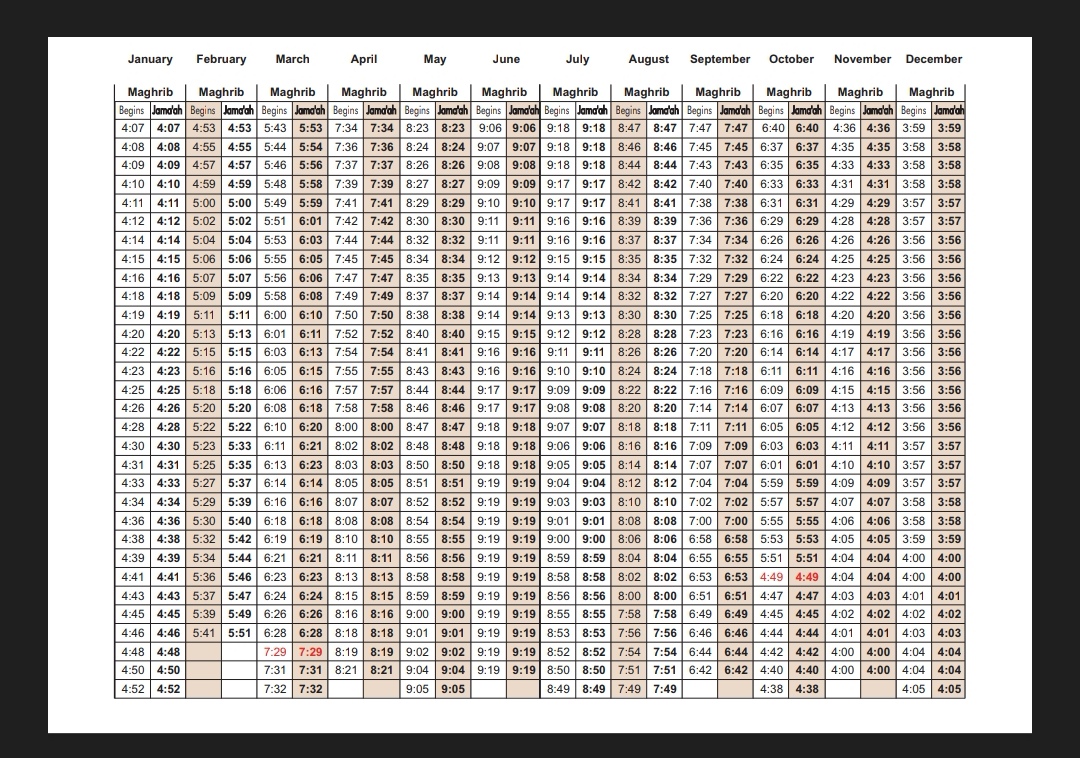The image size is (1080, 758).
Task: Click the Begins subheader under January
Action: (x=132, y=110)
